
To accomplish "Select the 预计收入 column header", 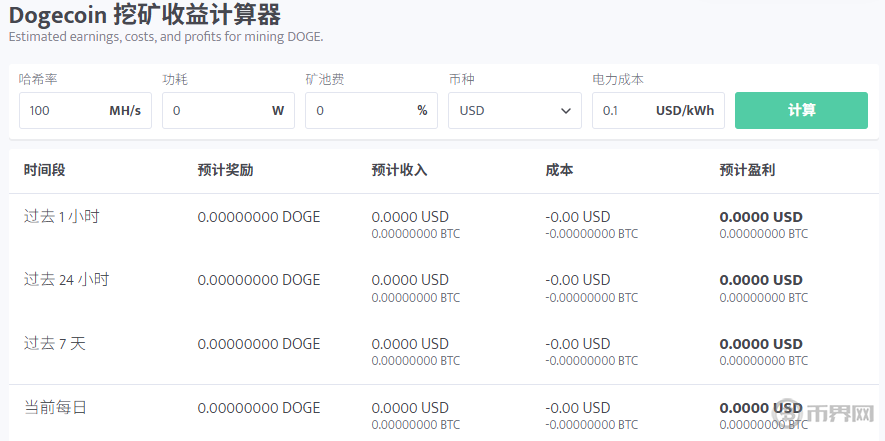I will [x=399, y=170].
